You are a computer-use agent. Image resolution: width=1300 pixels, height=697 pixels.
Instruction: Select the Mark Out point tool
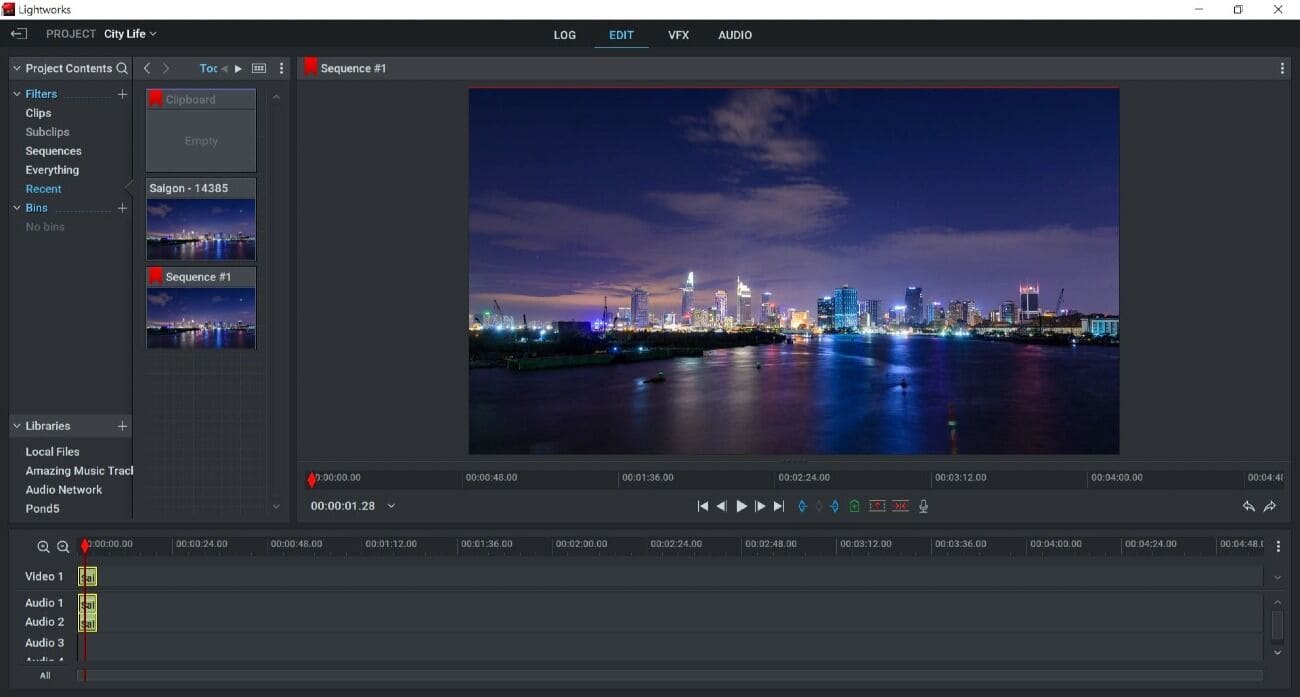coord(835,506)
